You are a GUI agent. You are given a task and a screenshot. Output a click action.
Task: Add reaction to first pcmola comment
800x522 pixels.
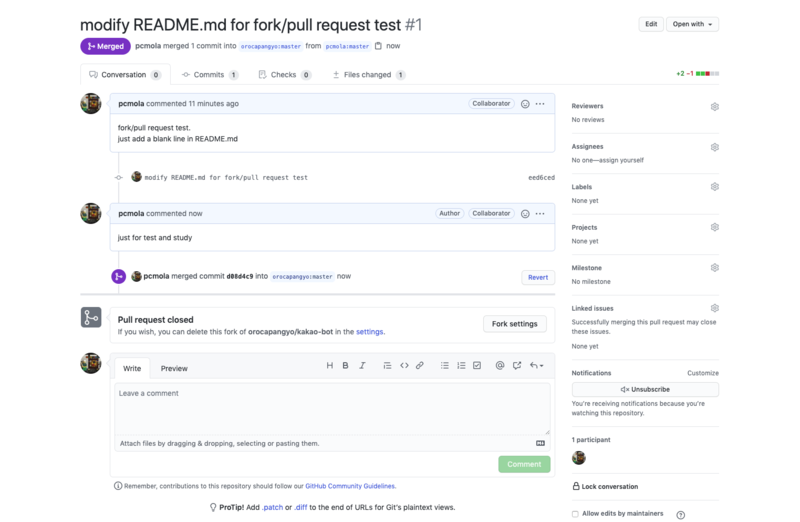tap(525, 104)
